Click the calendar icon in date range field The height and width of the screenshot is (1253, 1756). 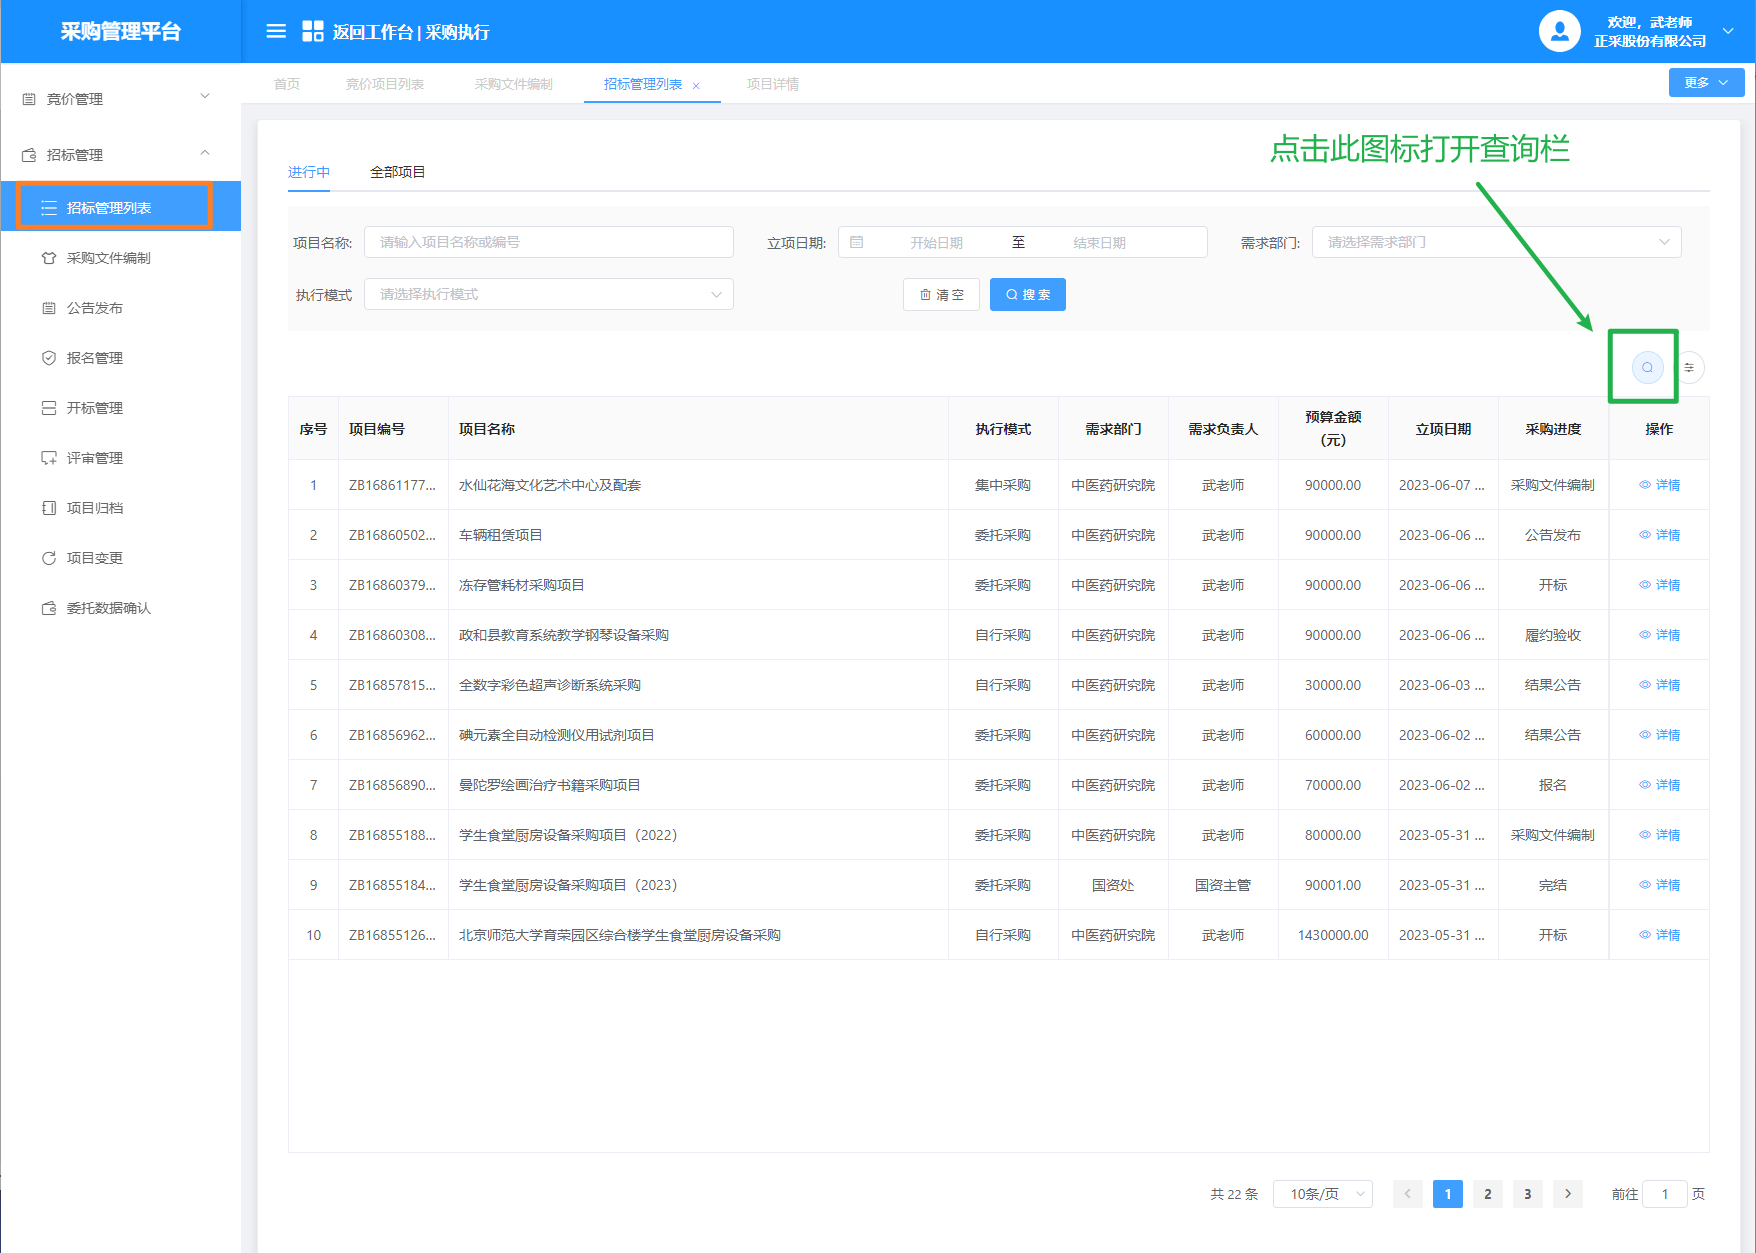pos(857,242)
